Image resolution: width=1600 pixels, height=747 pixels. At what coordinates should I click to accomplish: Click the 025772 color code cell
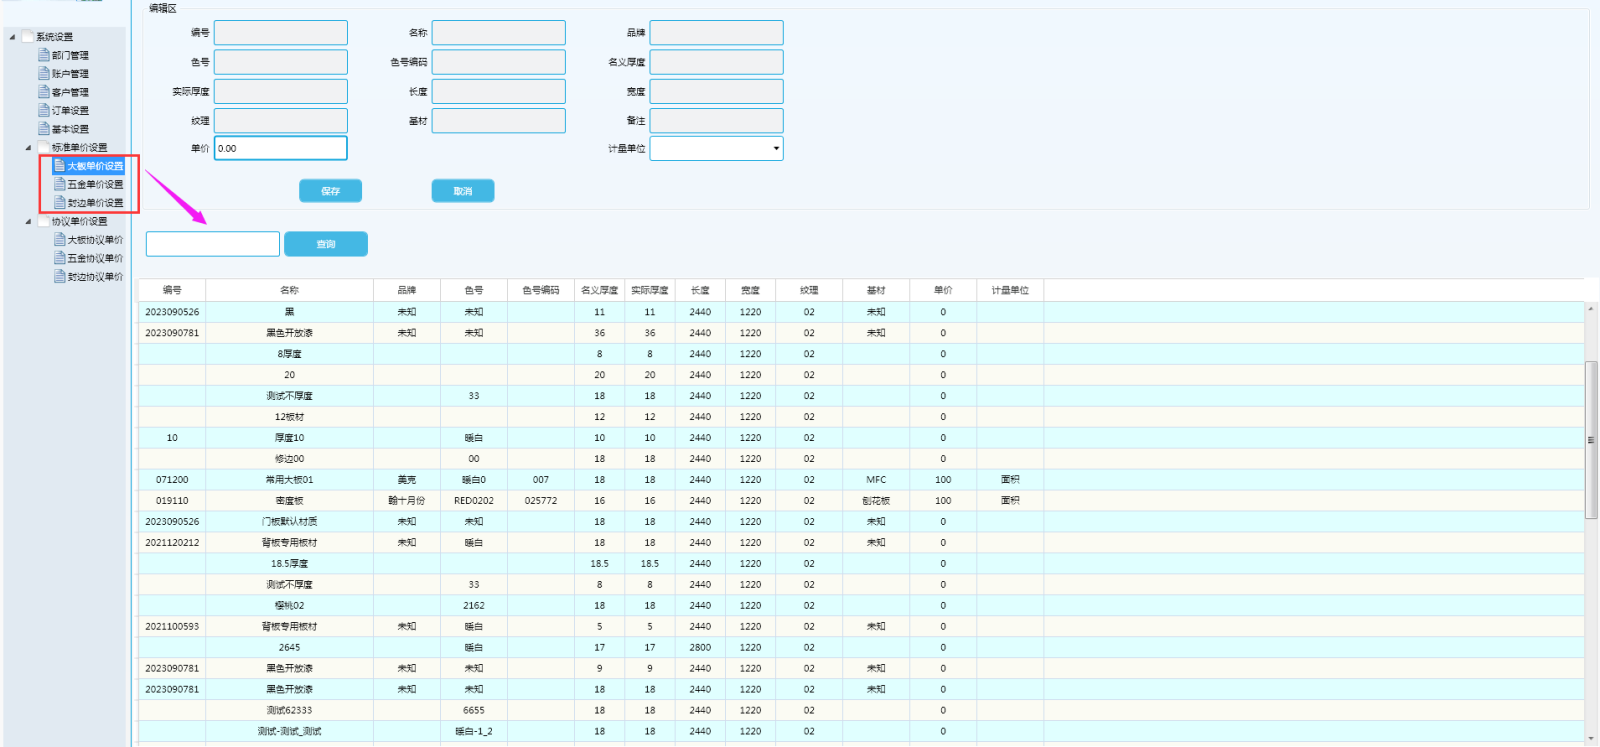tap(541, 501)
